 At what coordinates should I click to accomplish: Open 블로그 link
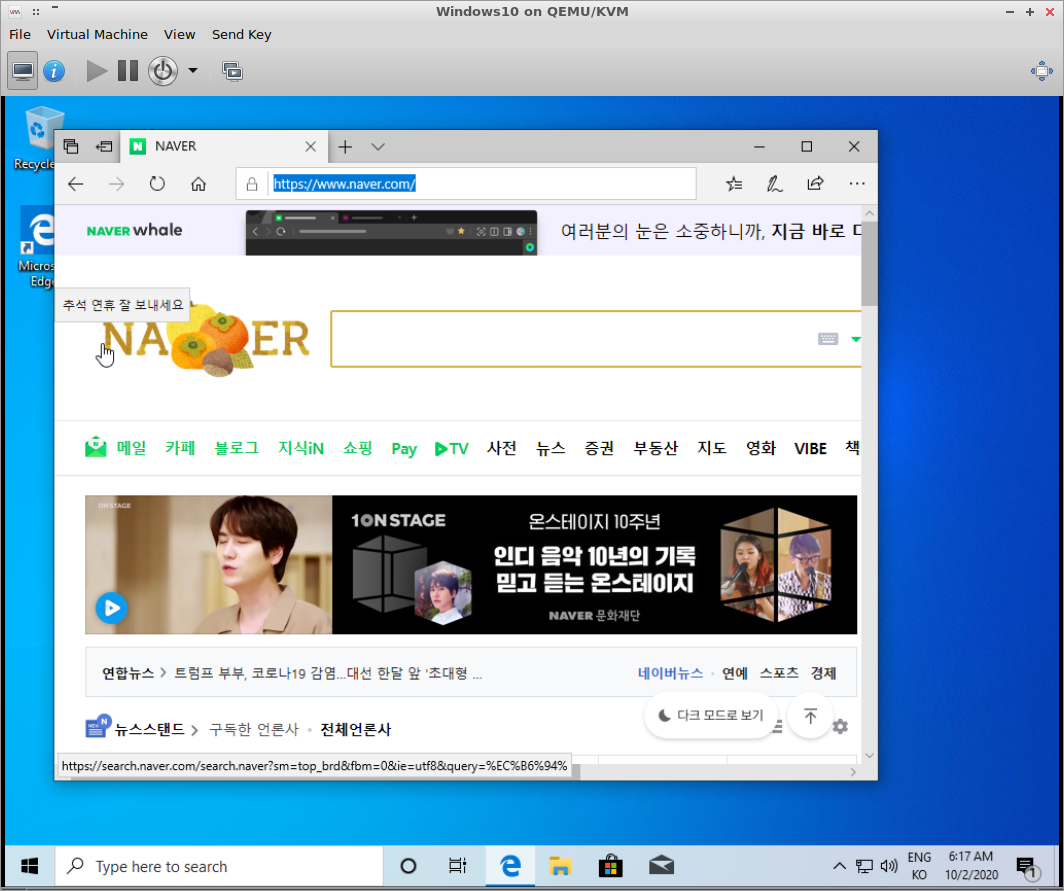(x=236, y=448)
